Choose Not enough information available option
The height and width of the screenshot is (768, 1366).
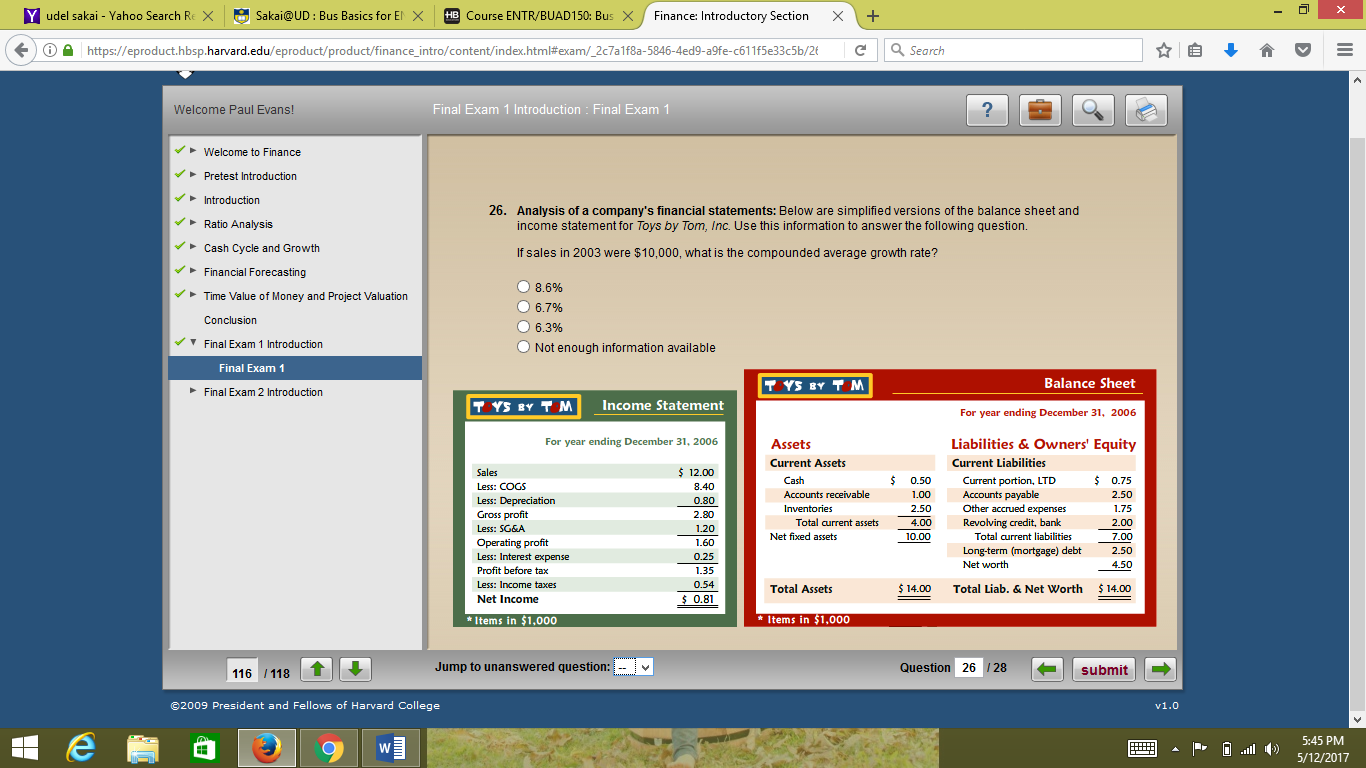pos(523,348)
